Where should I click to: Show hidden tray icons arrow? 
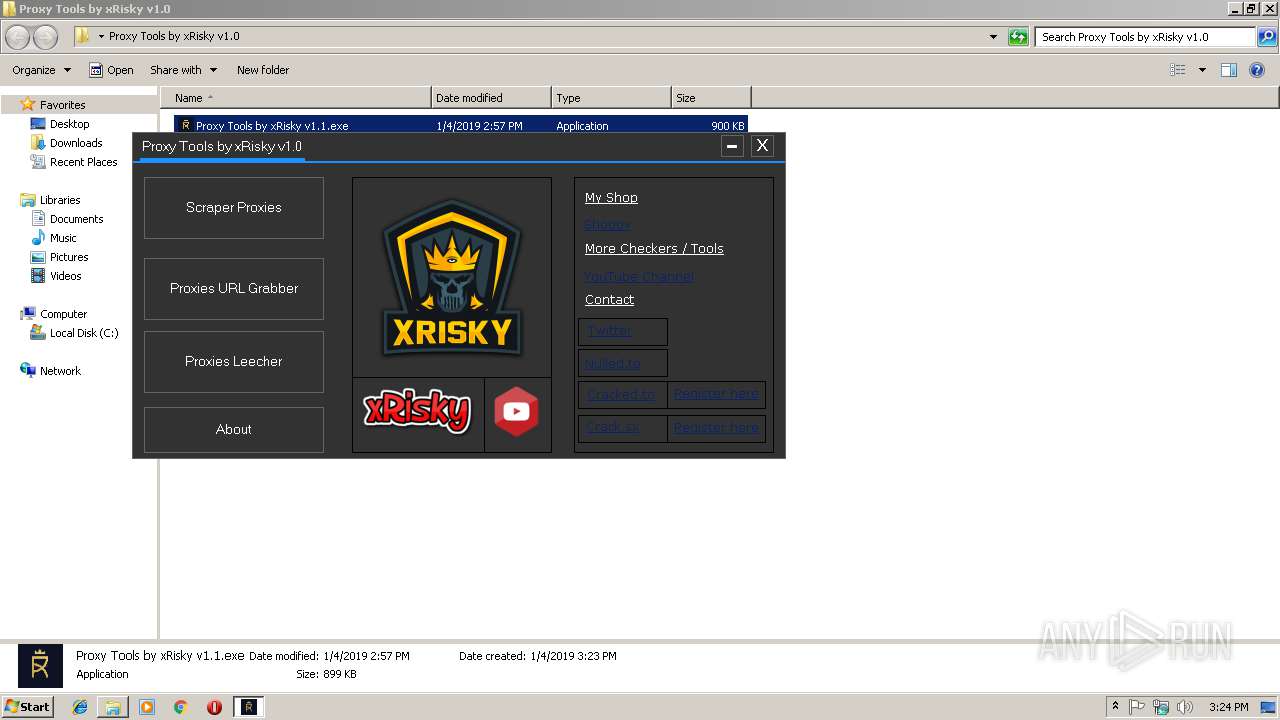1115,706
